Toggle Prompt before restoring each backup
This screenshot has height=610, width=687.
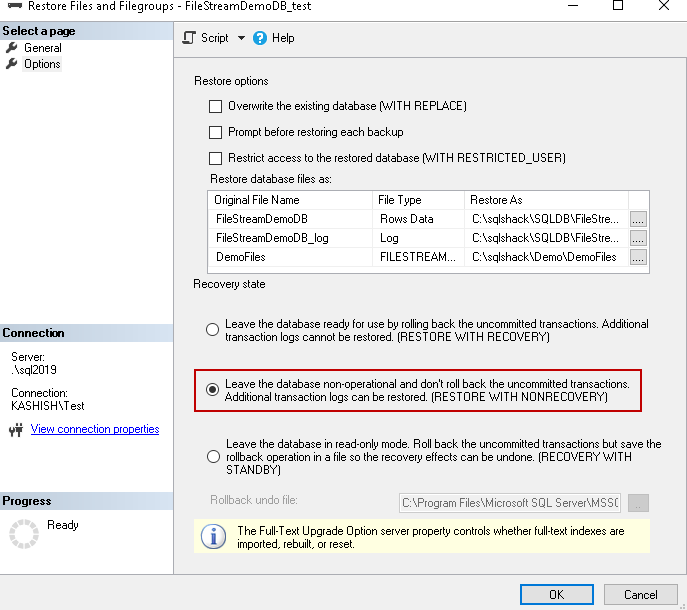(215, 132)
